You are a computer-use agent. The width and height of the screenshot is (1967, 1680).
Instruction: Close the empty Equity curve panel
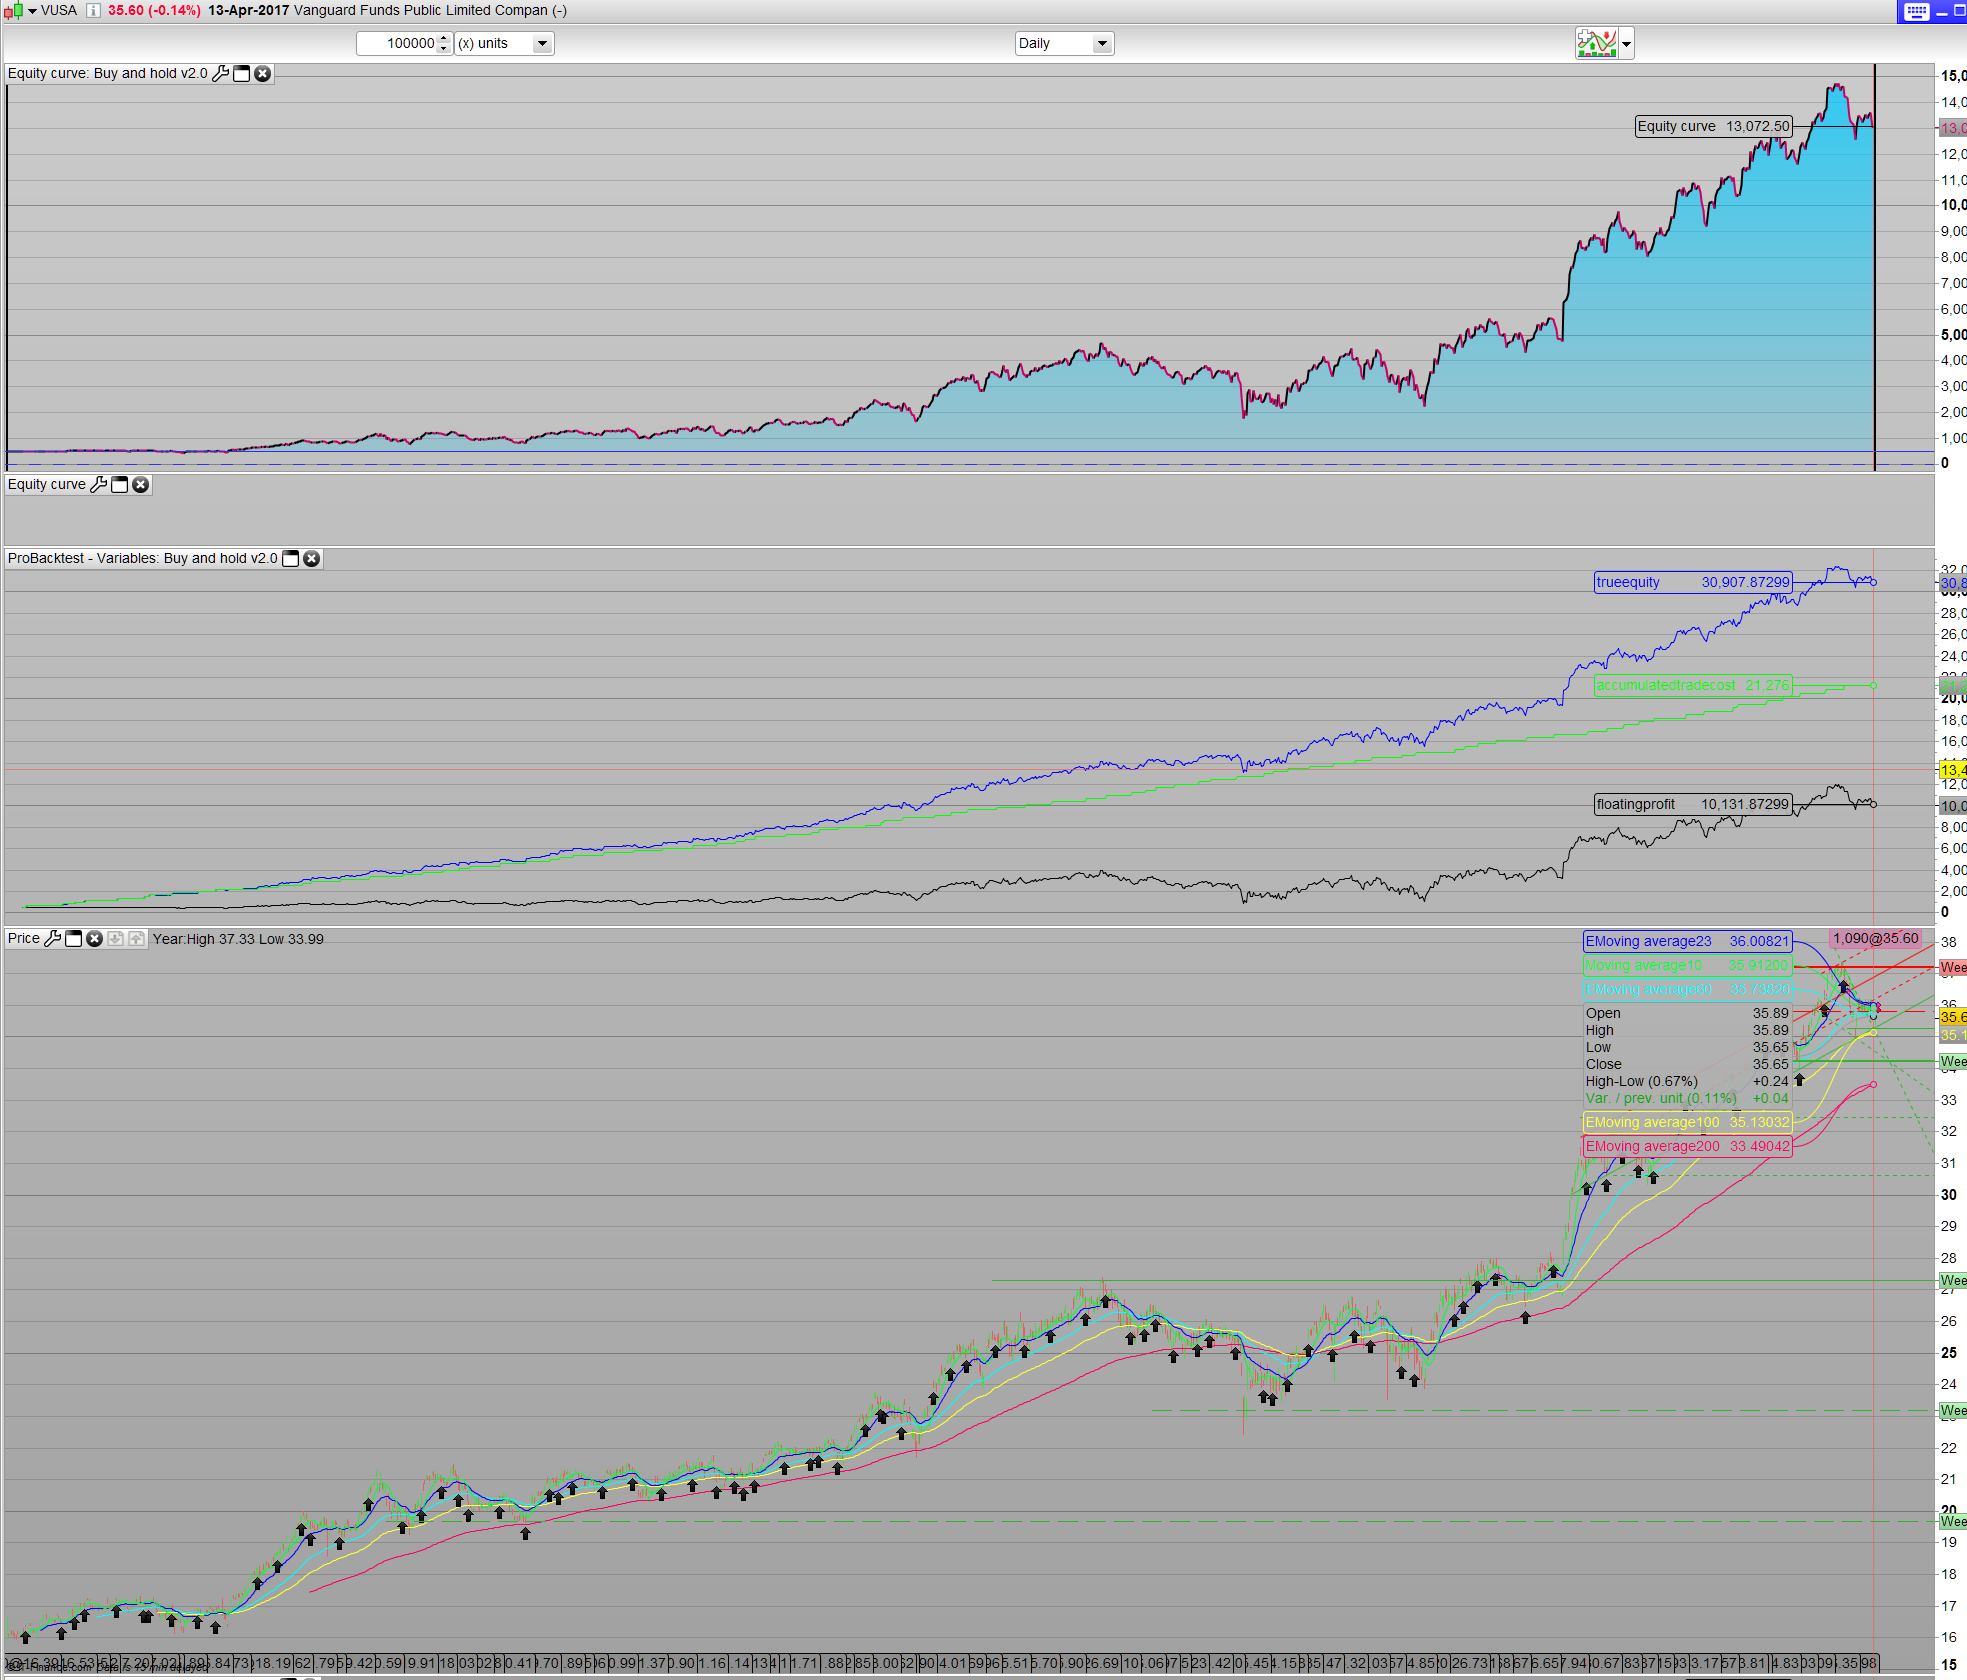(141, 484)
